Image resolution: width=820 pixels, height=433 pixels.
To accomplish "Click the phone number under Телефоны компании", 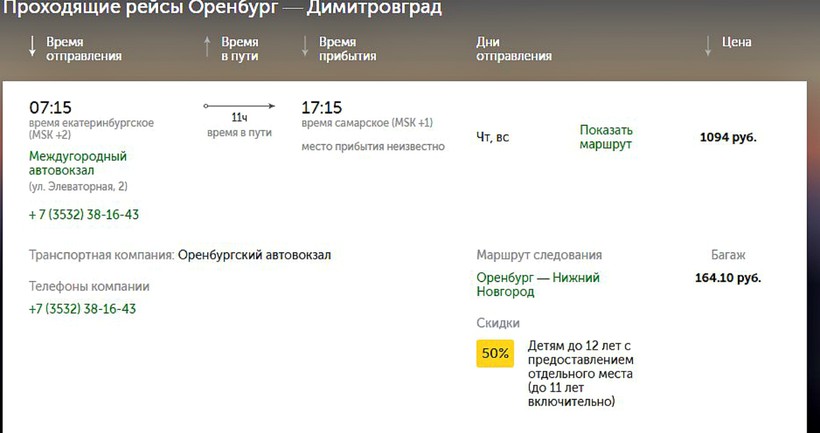I will click(83, 308).
